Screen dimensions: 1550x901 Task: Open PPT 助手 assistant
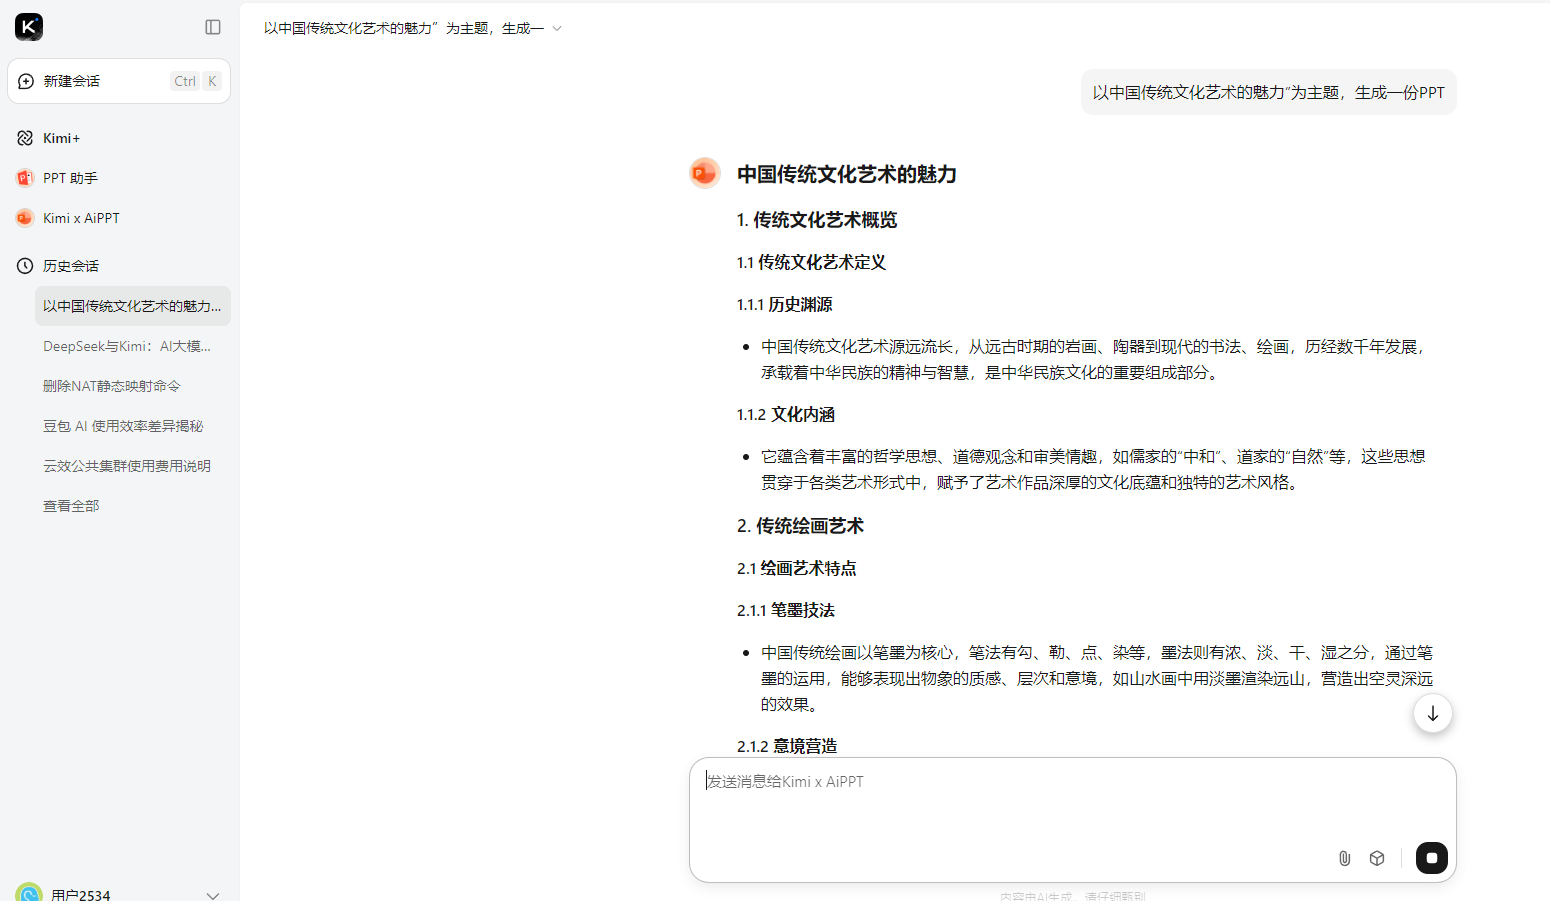[x=70, y=178]
